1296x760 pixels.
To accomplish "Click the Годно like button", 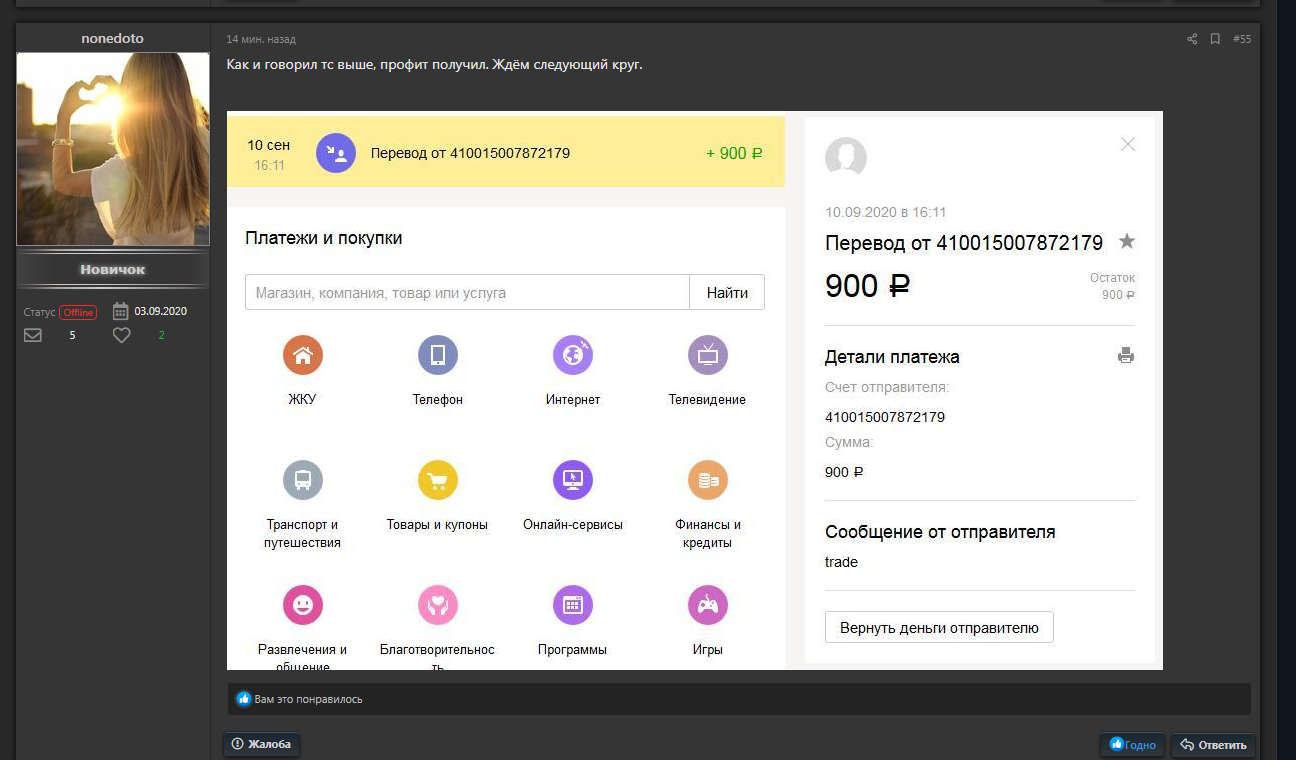I will [x=1133, y=745].
